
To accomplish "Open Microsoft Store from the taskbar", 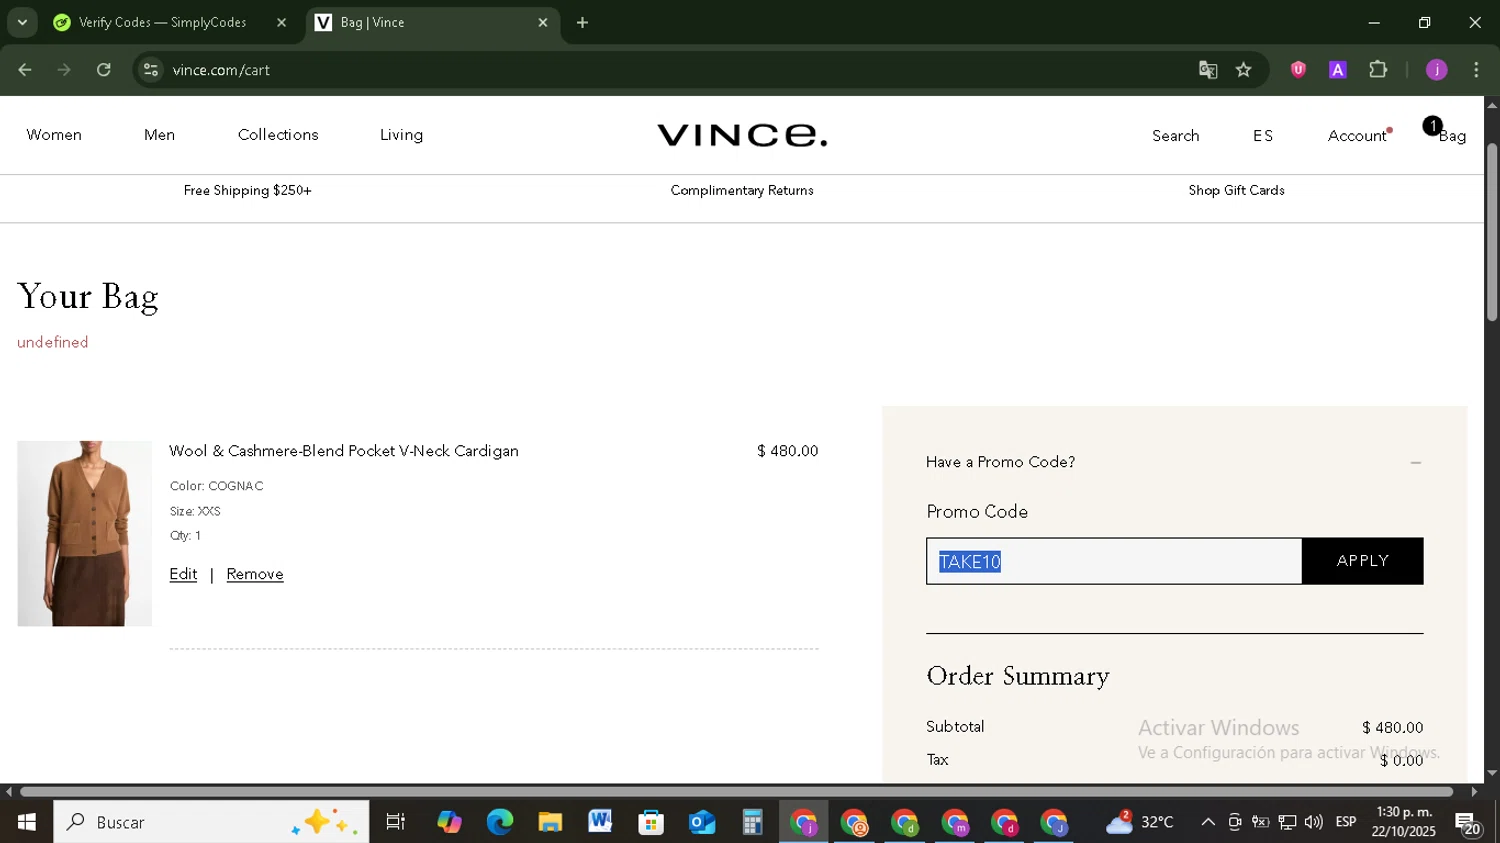I will [651, 822].
